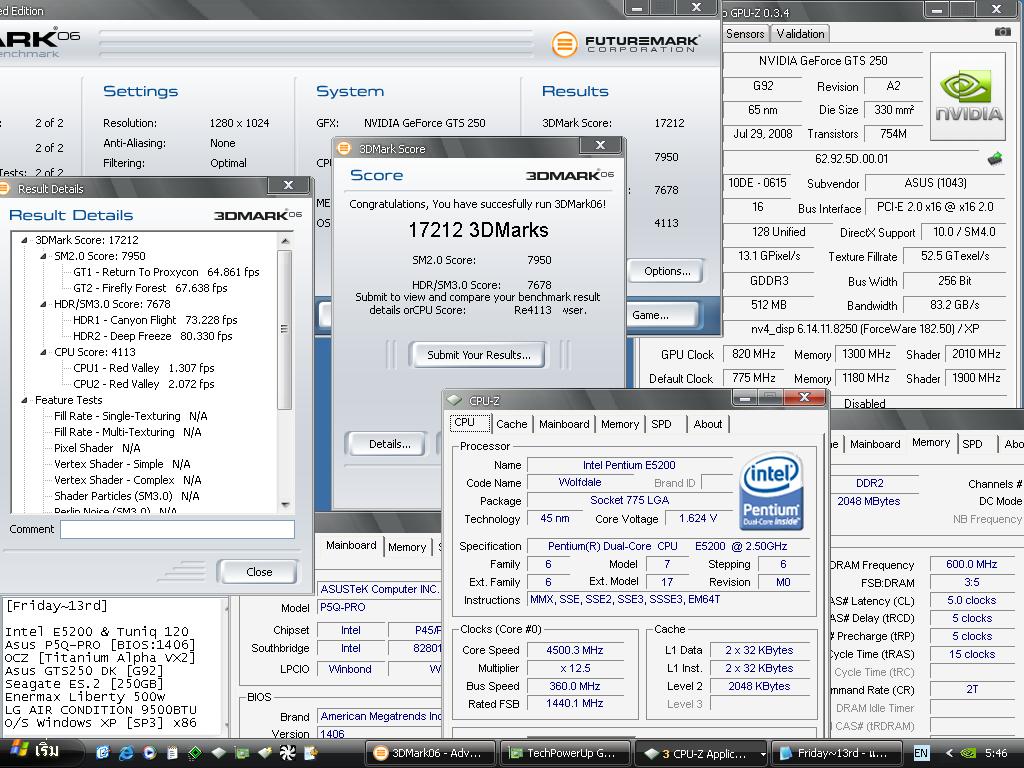The width and height of the screenshot is (1024, 768).
Task: Collapse the SM2.0 Score tree node
Action: (x=44, y=256)
